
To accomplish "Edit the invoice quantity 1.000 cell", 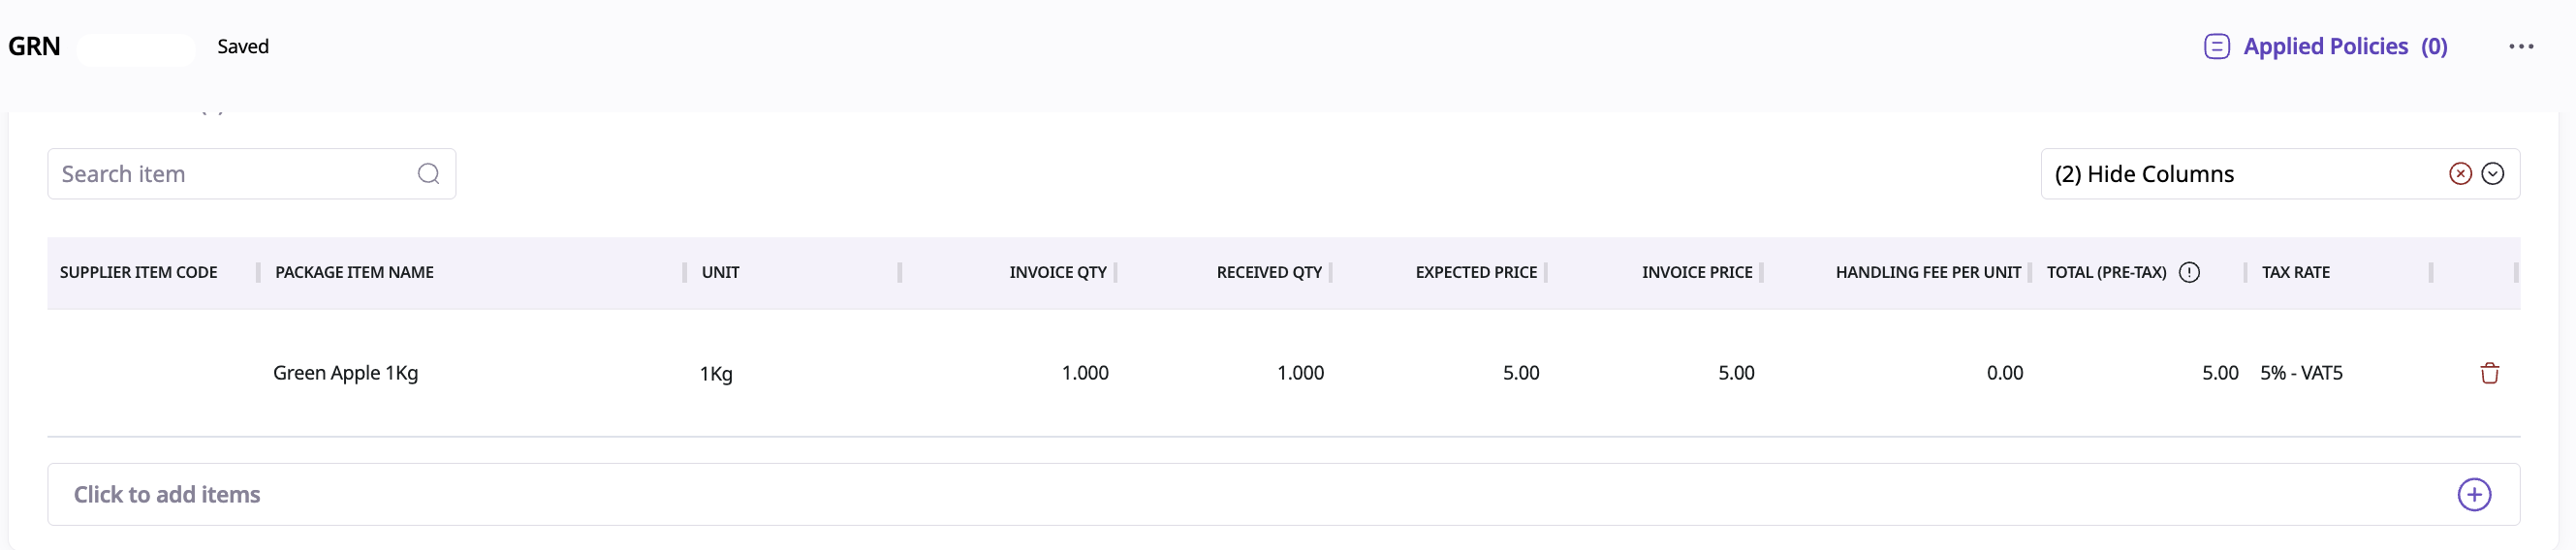I will point(1084,373).
